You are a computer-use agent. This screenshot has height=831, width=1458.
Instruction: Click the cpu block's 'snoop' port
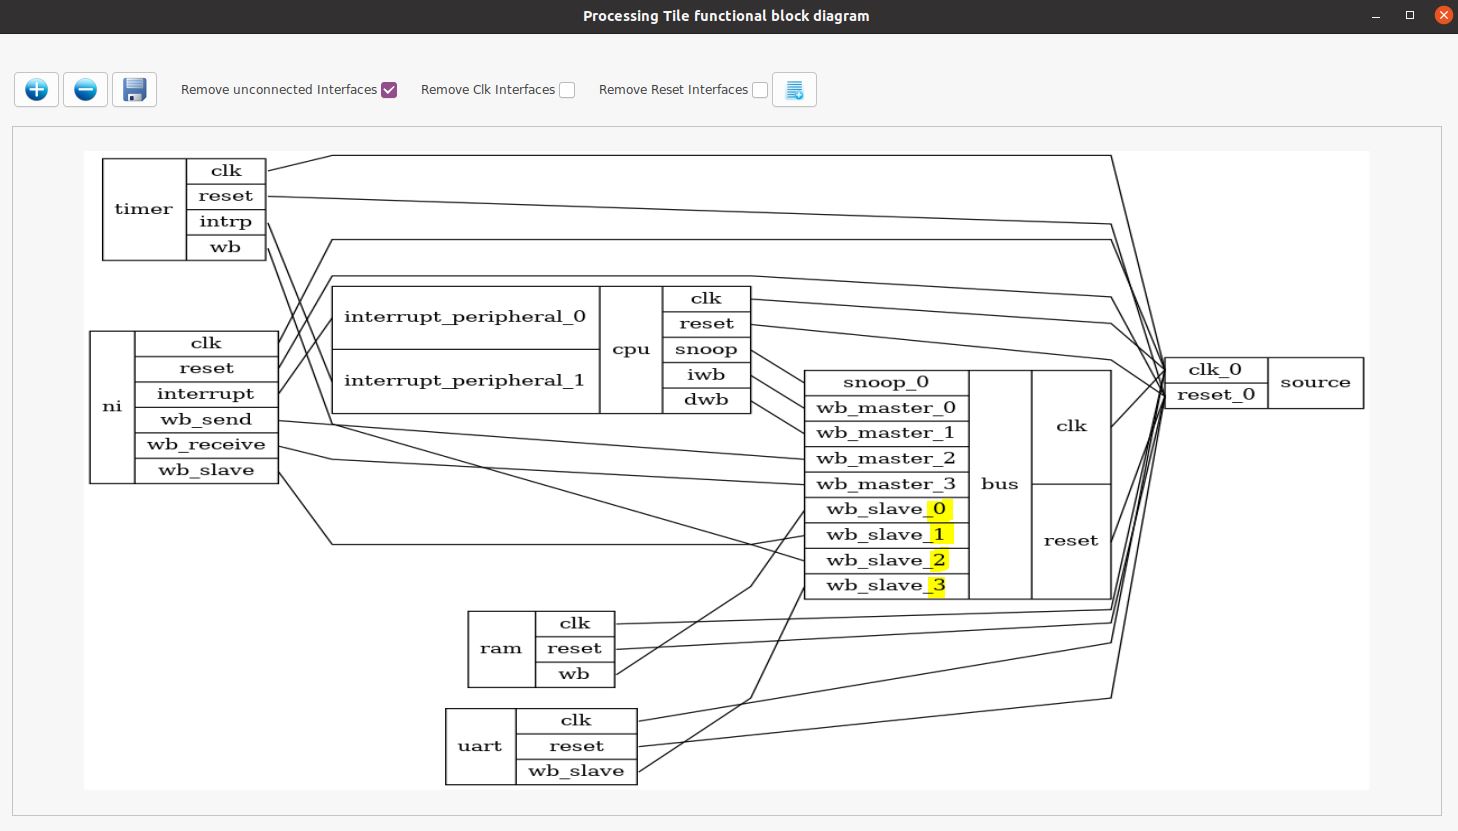pos(706,350)
